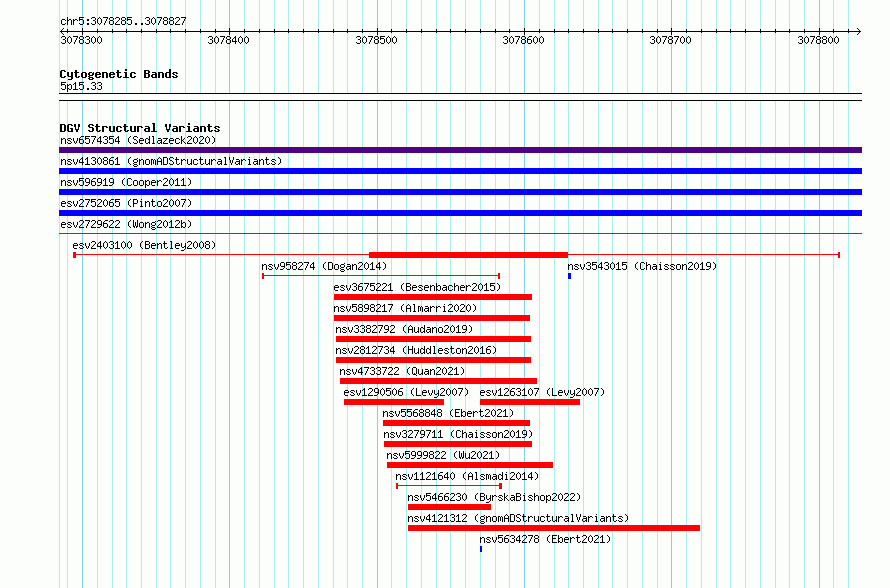Image resolution: width=890 pixels, height=588 pixels.
Task: Click the esv1290506 (Levy2007) label
Action: tap(406, 392)
